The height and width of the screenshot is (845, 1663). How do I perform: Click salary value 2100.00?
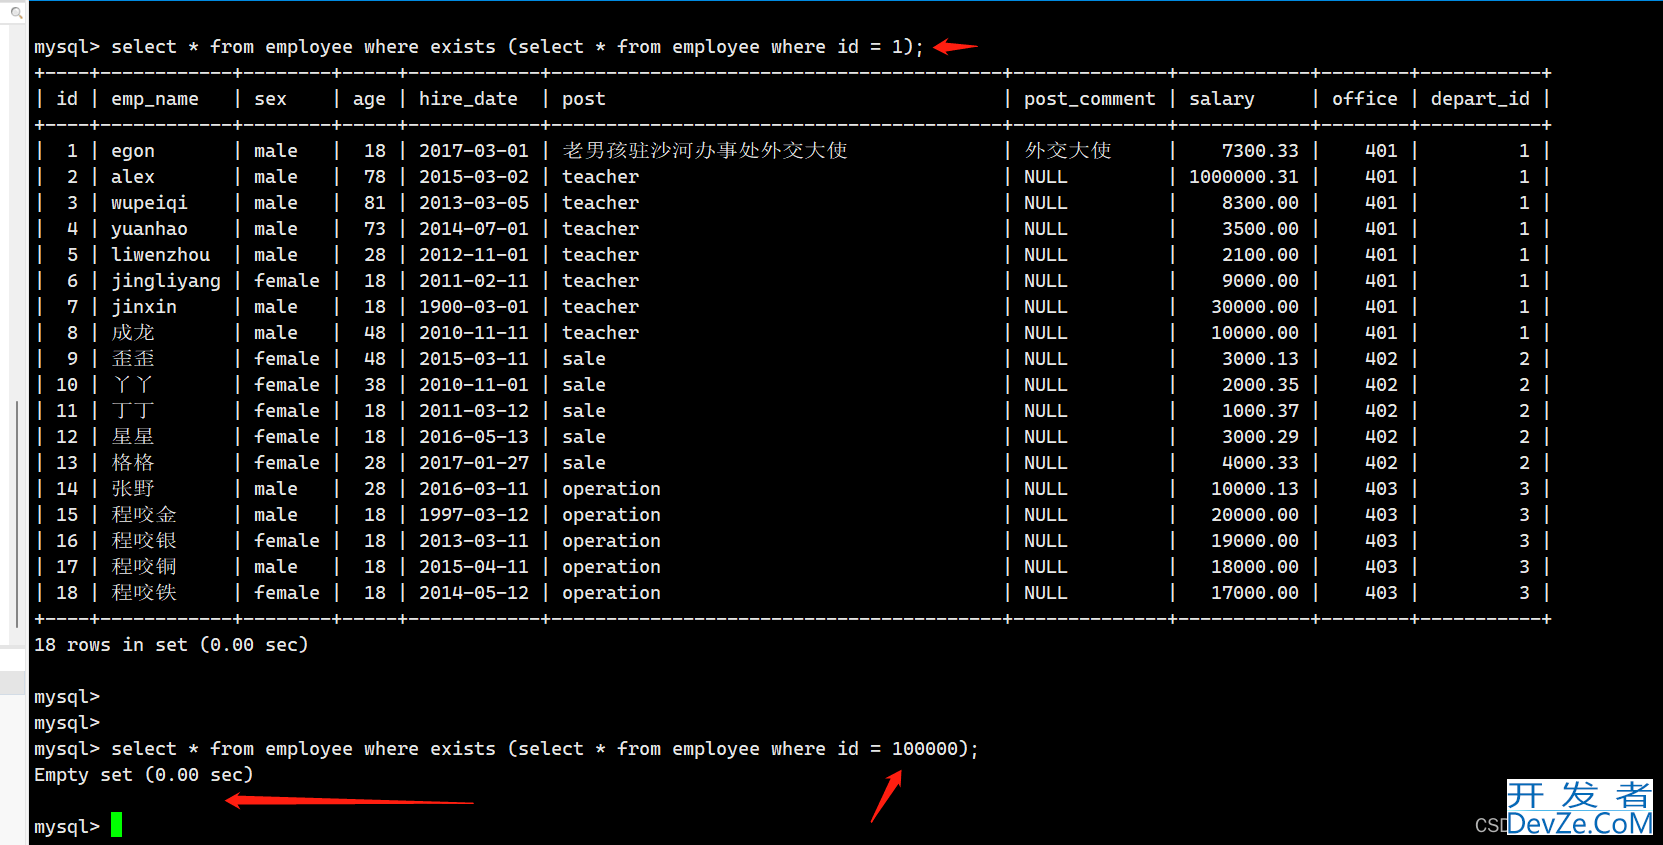[x=1260, y=255]
